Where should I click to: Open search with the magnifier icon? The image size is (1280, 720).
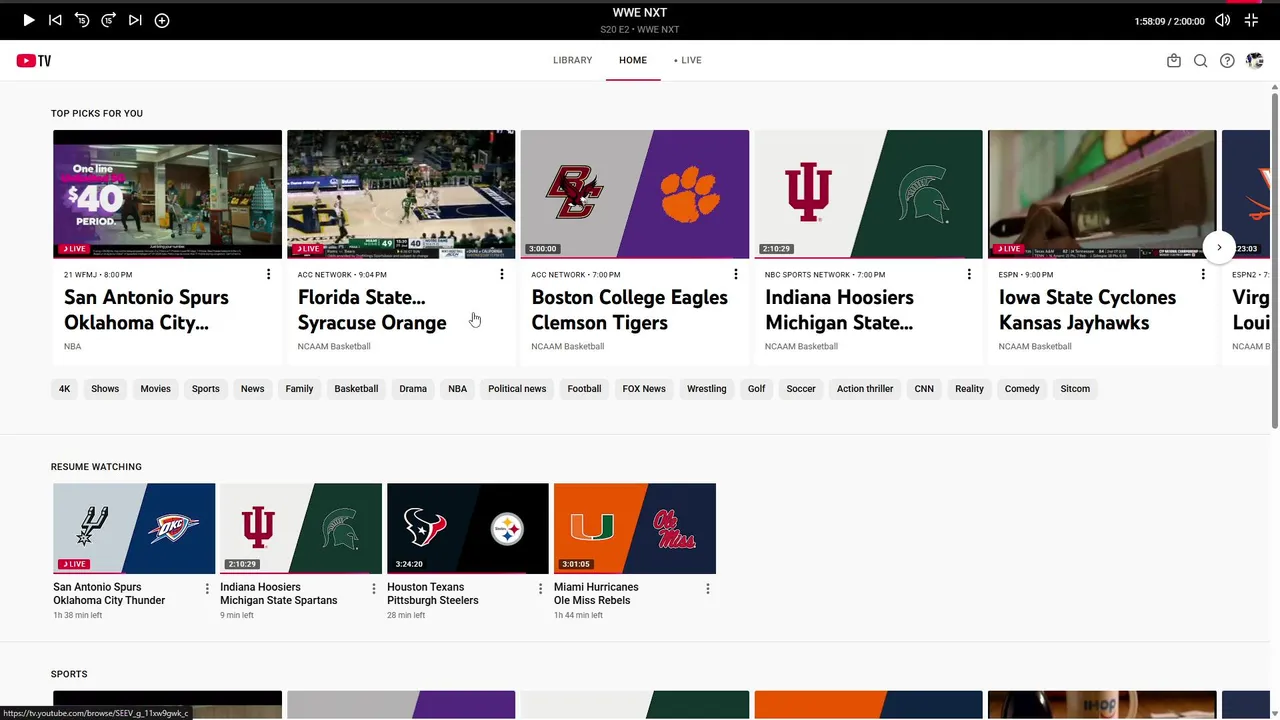(x=1200, y=60)
